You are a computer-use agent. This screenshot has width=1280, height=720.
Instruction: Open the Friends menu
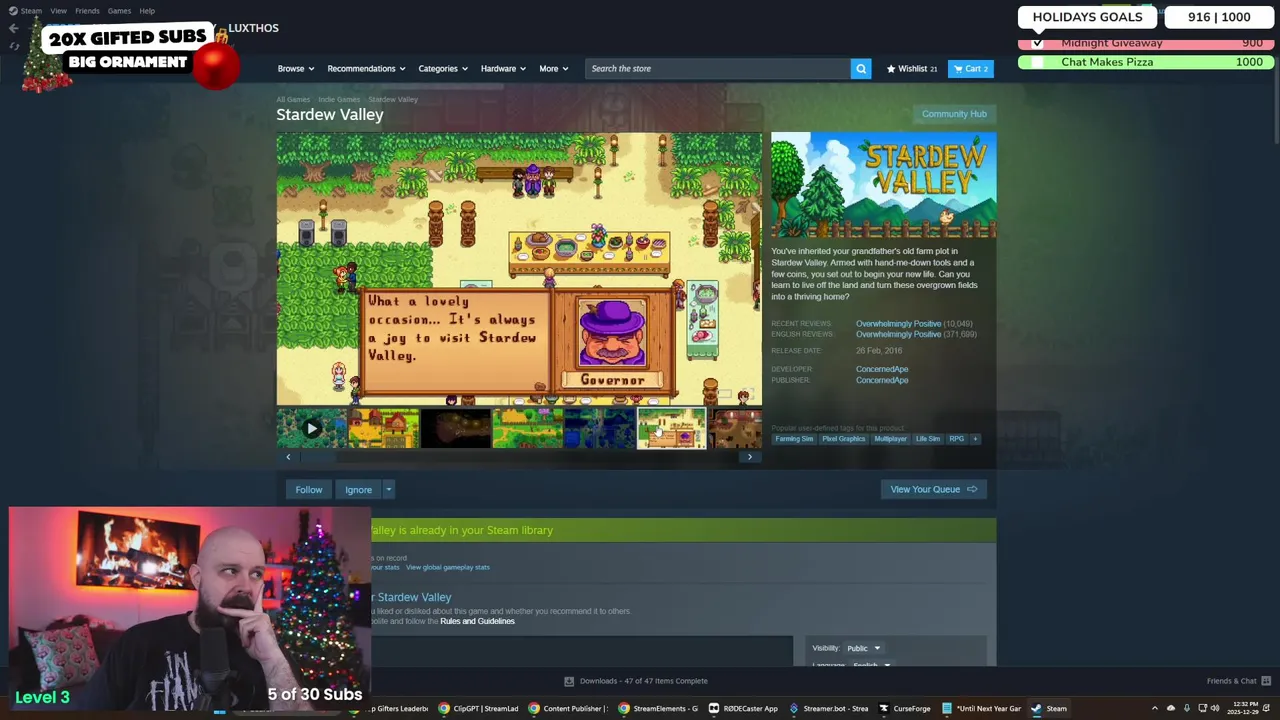click(87, 11)
